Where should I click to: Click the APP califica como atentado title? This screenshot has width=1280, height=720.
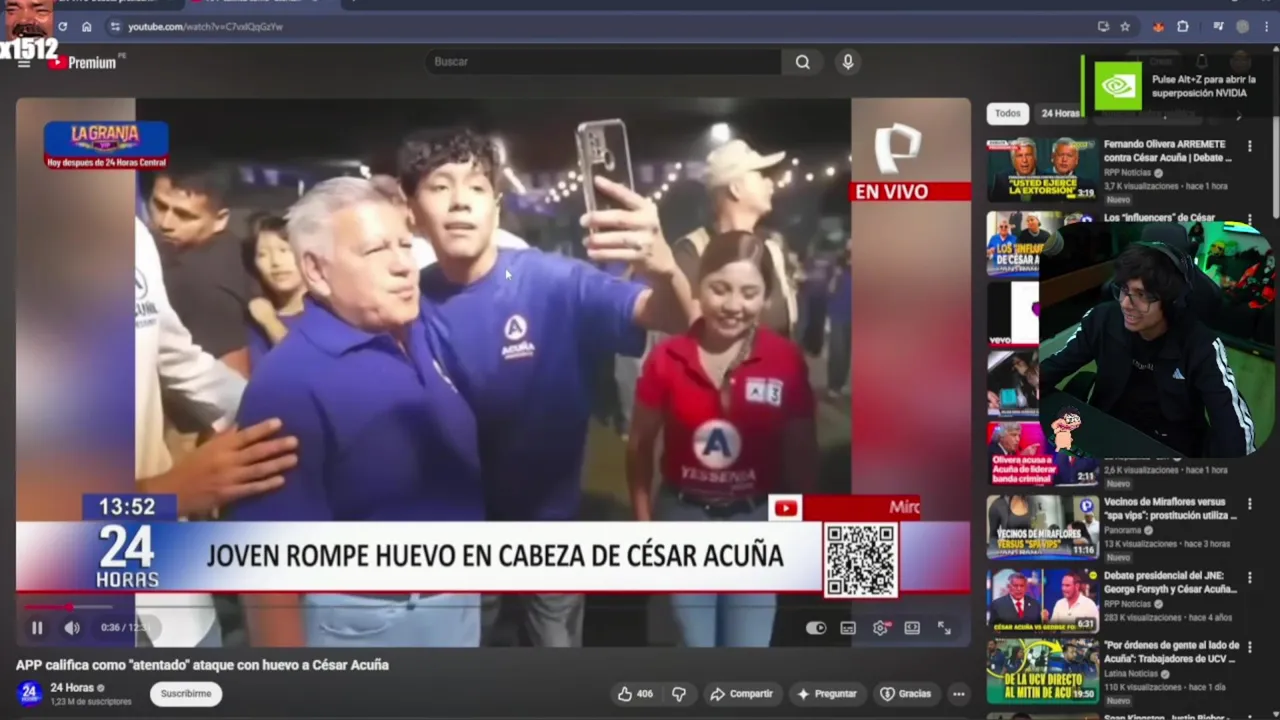pos(202,665)
